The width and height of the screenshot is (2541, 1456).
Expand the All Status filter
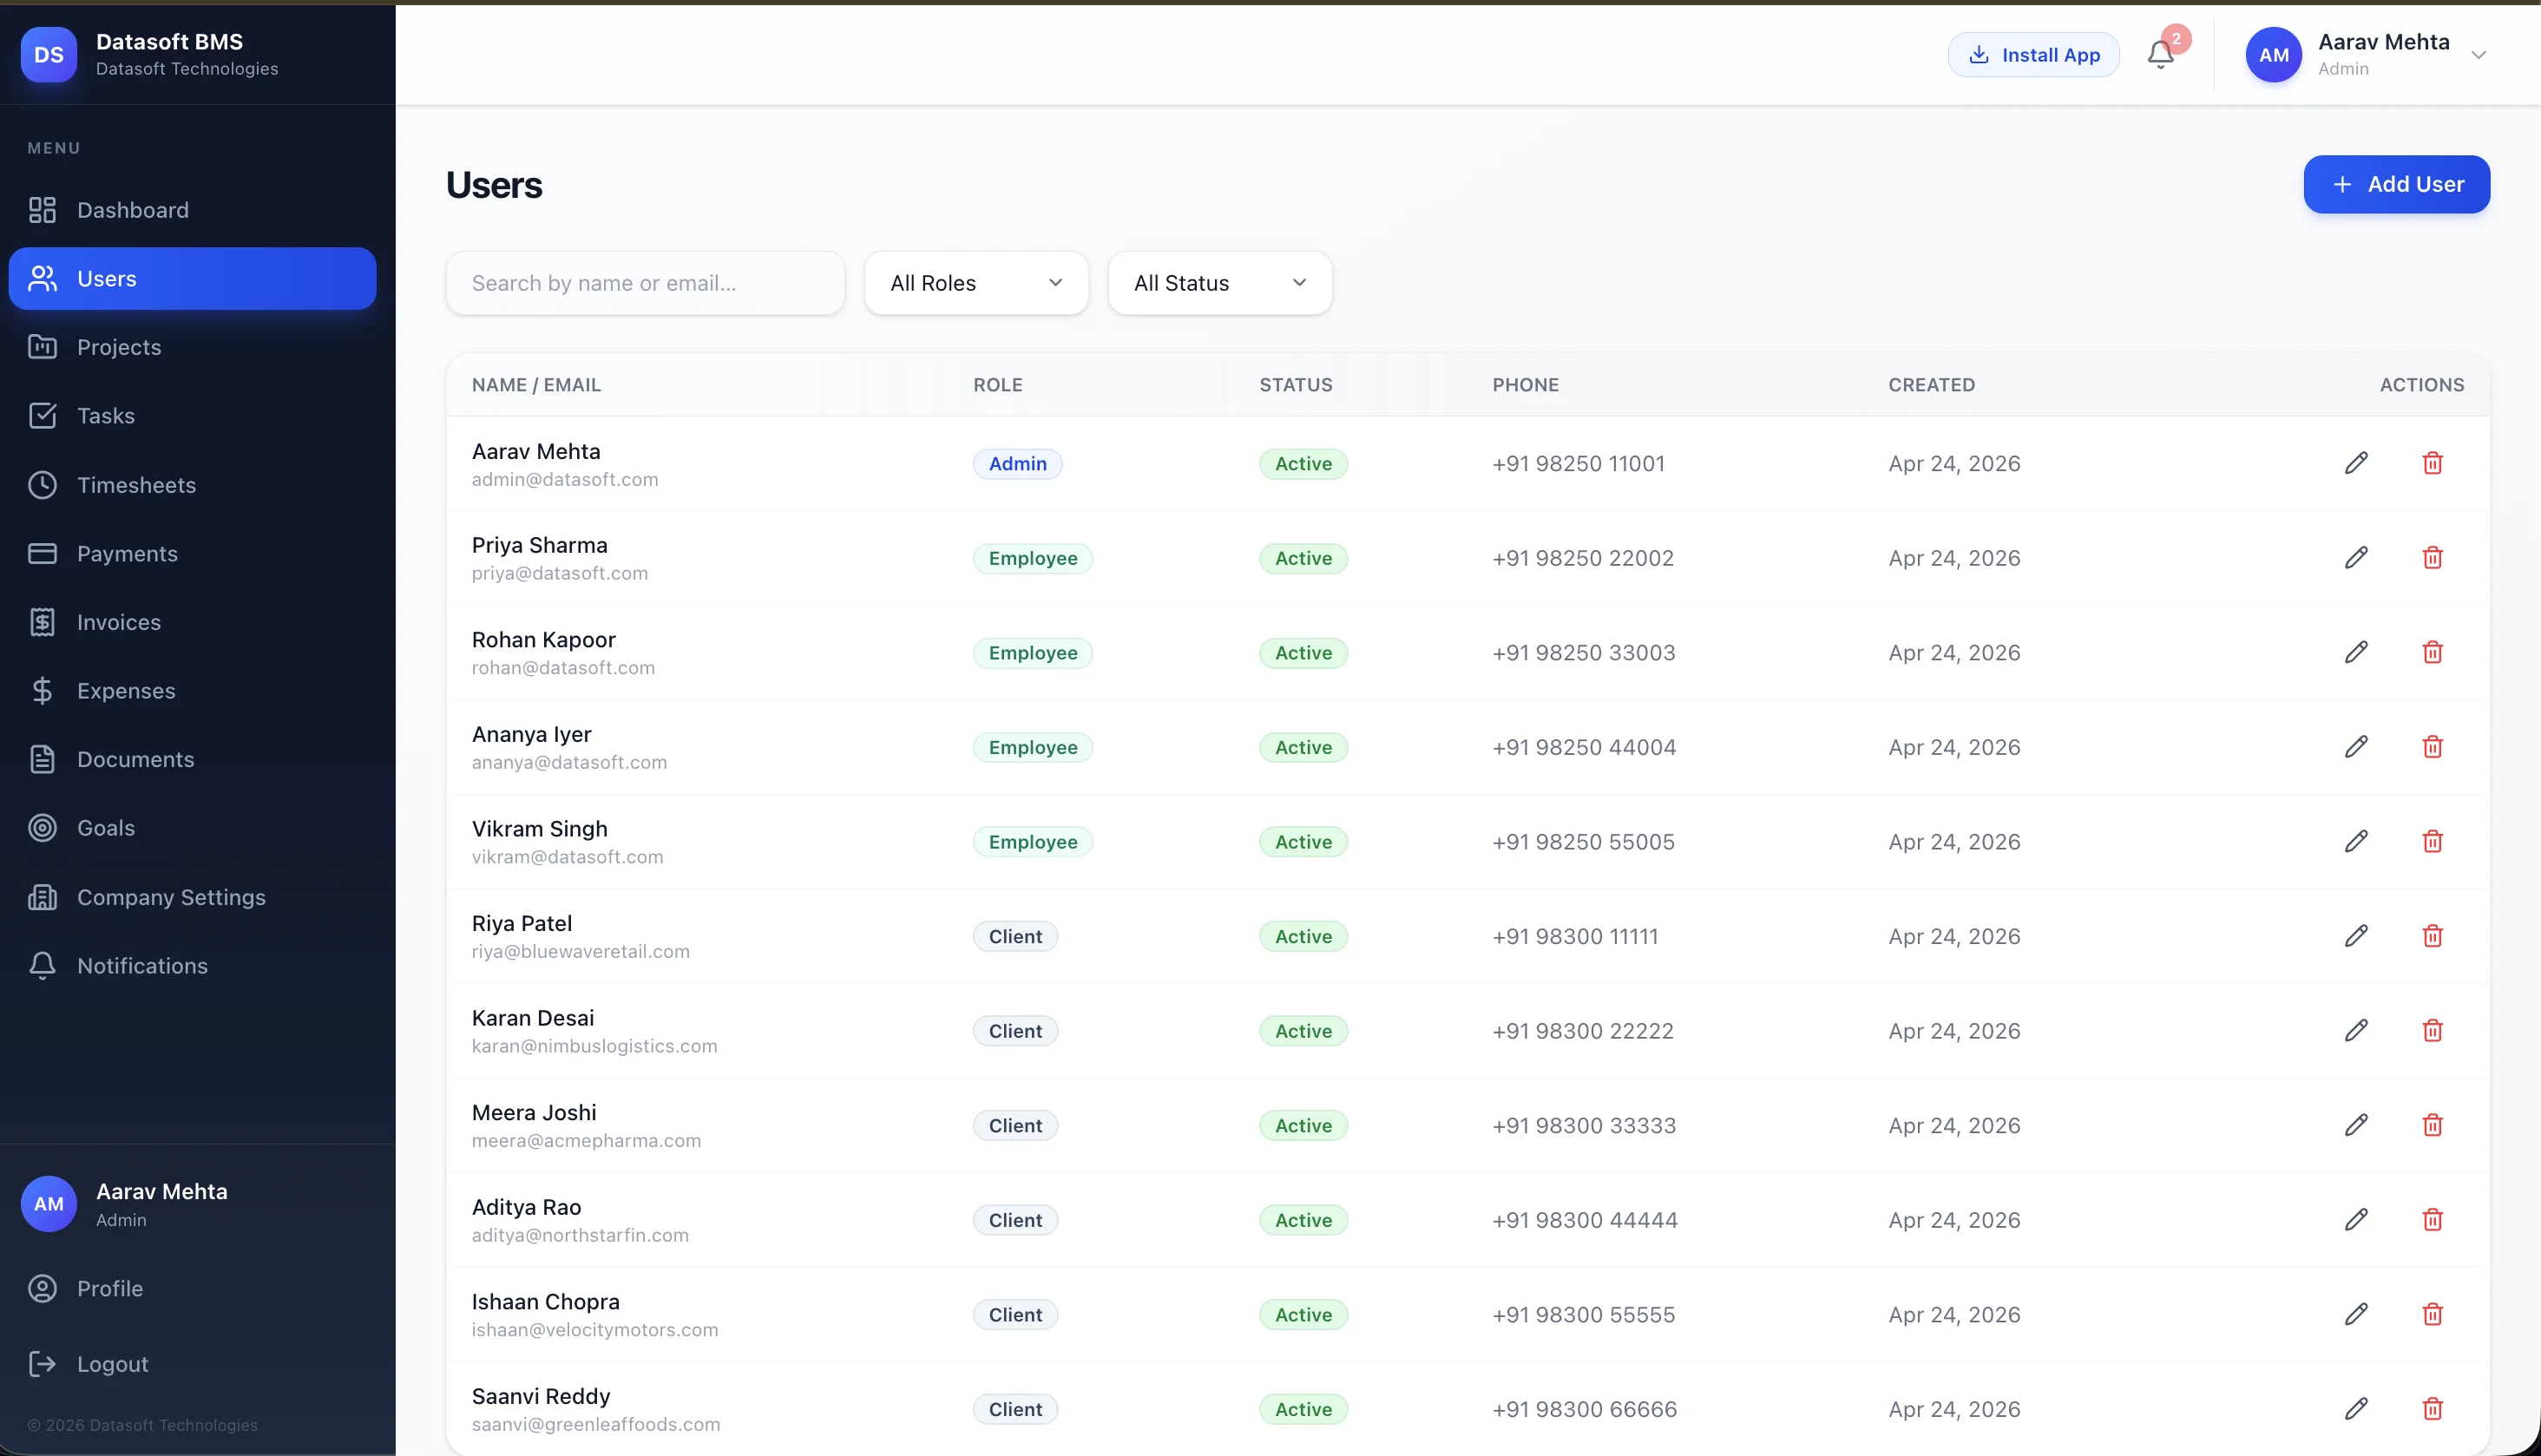(1219, 283)
